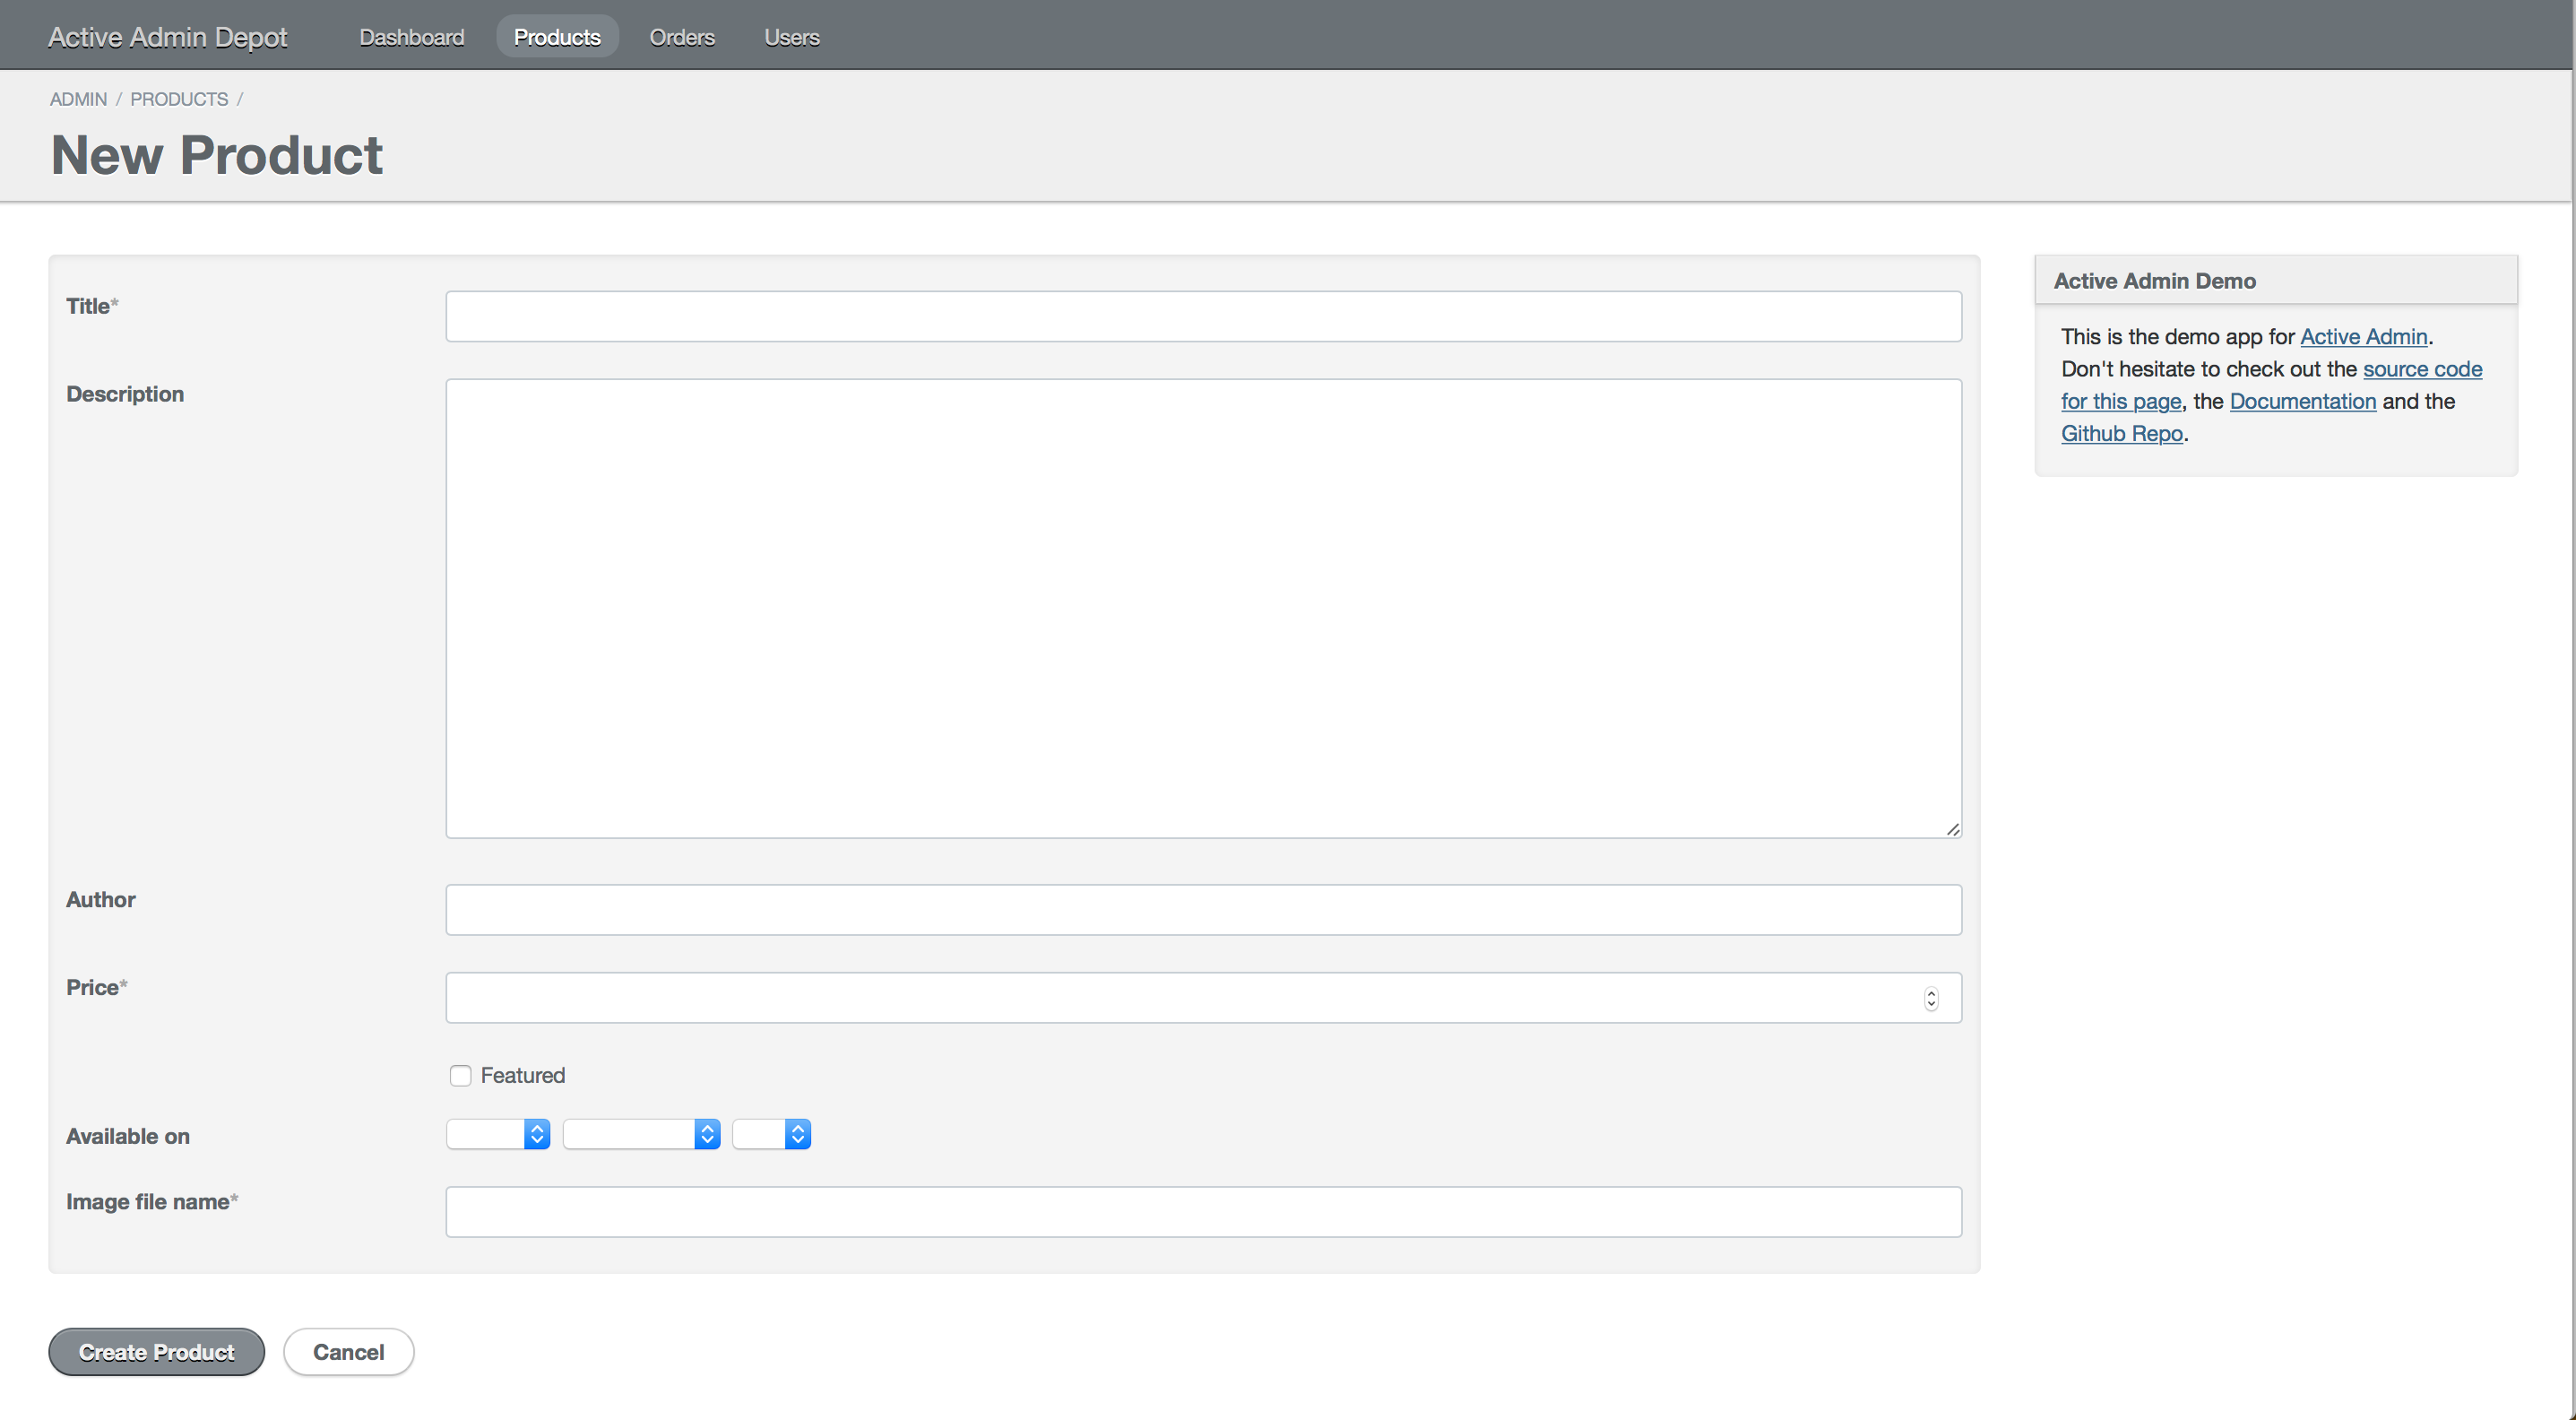Open the Documentation link
This screenshot has height=1420, width=2576.
(x=2302, y=401)
